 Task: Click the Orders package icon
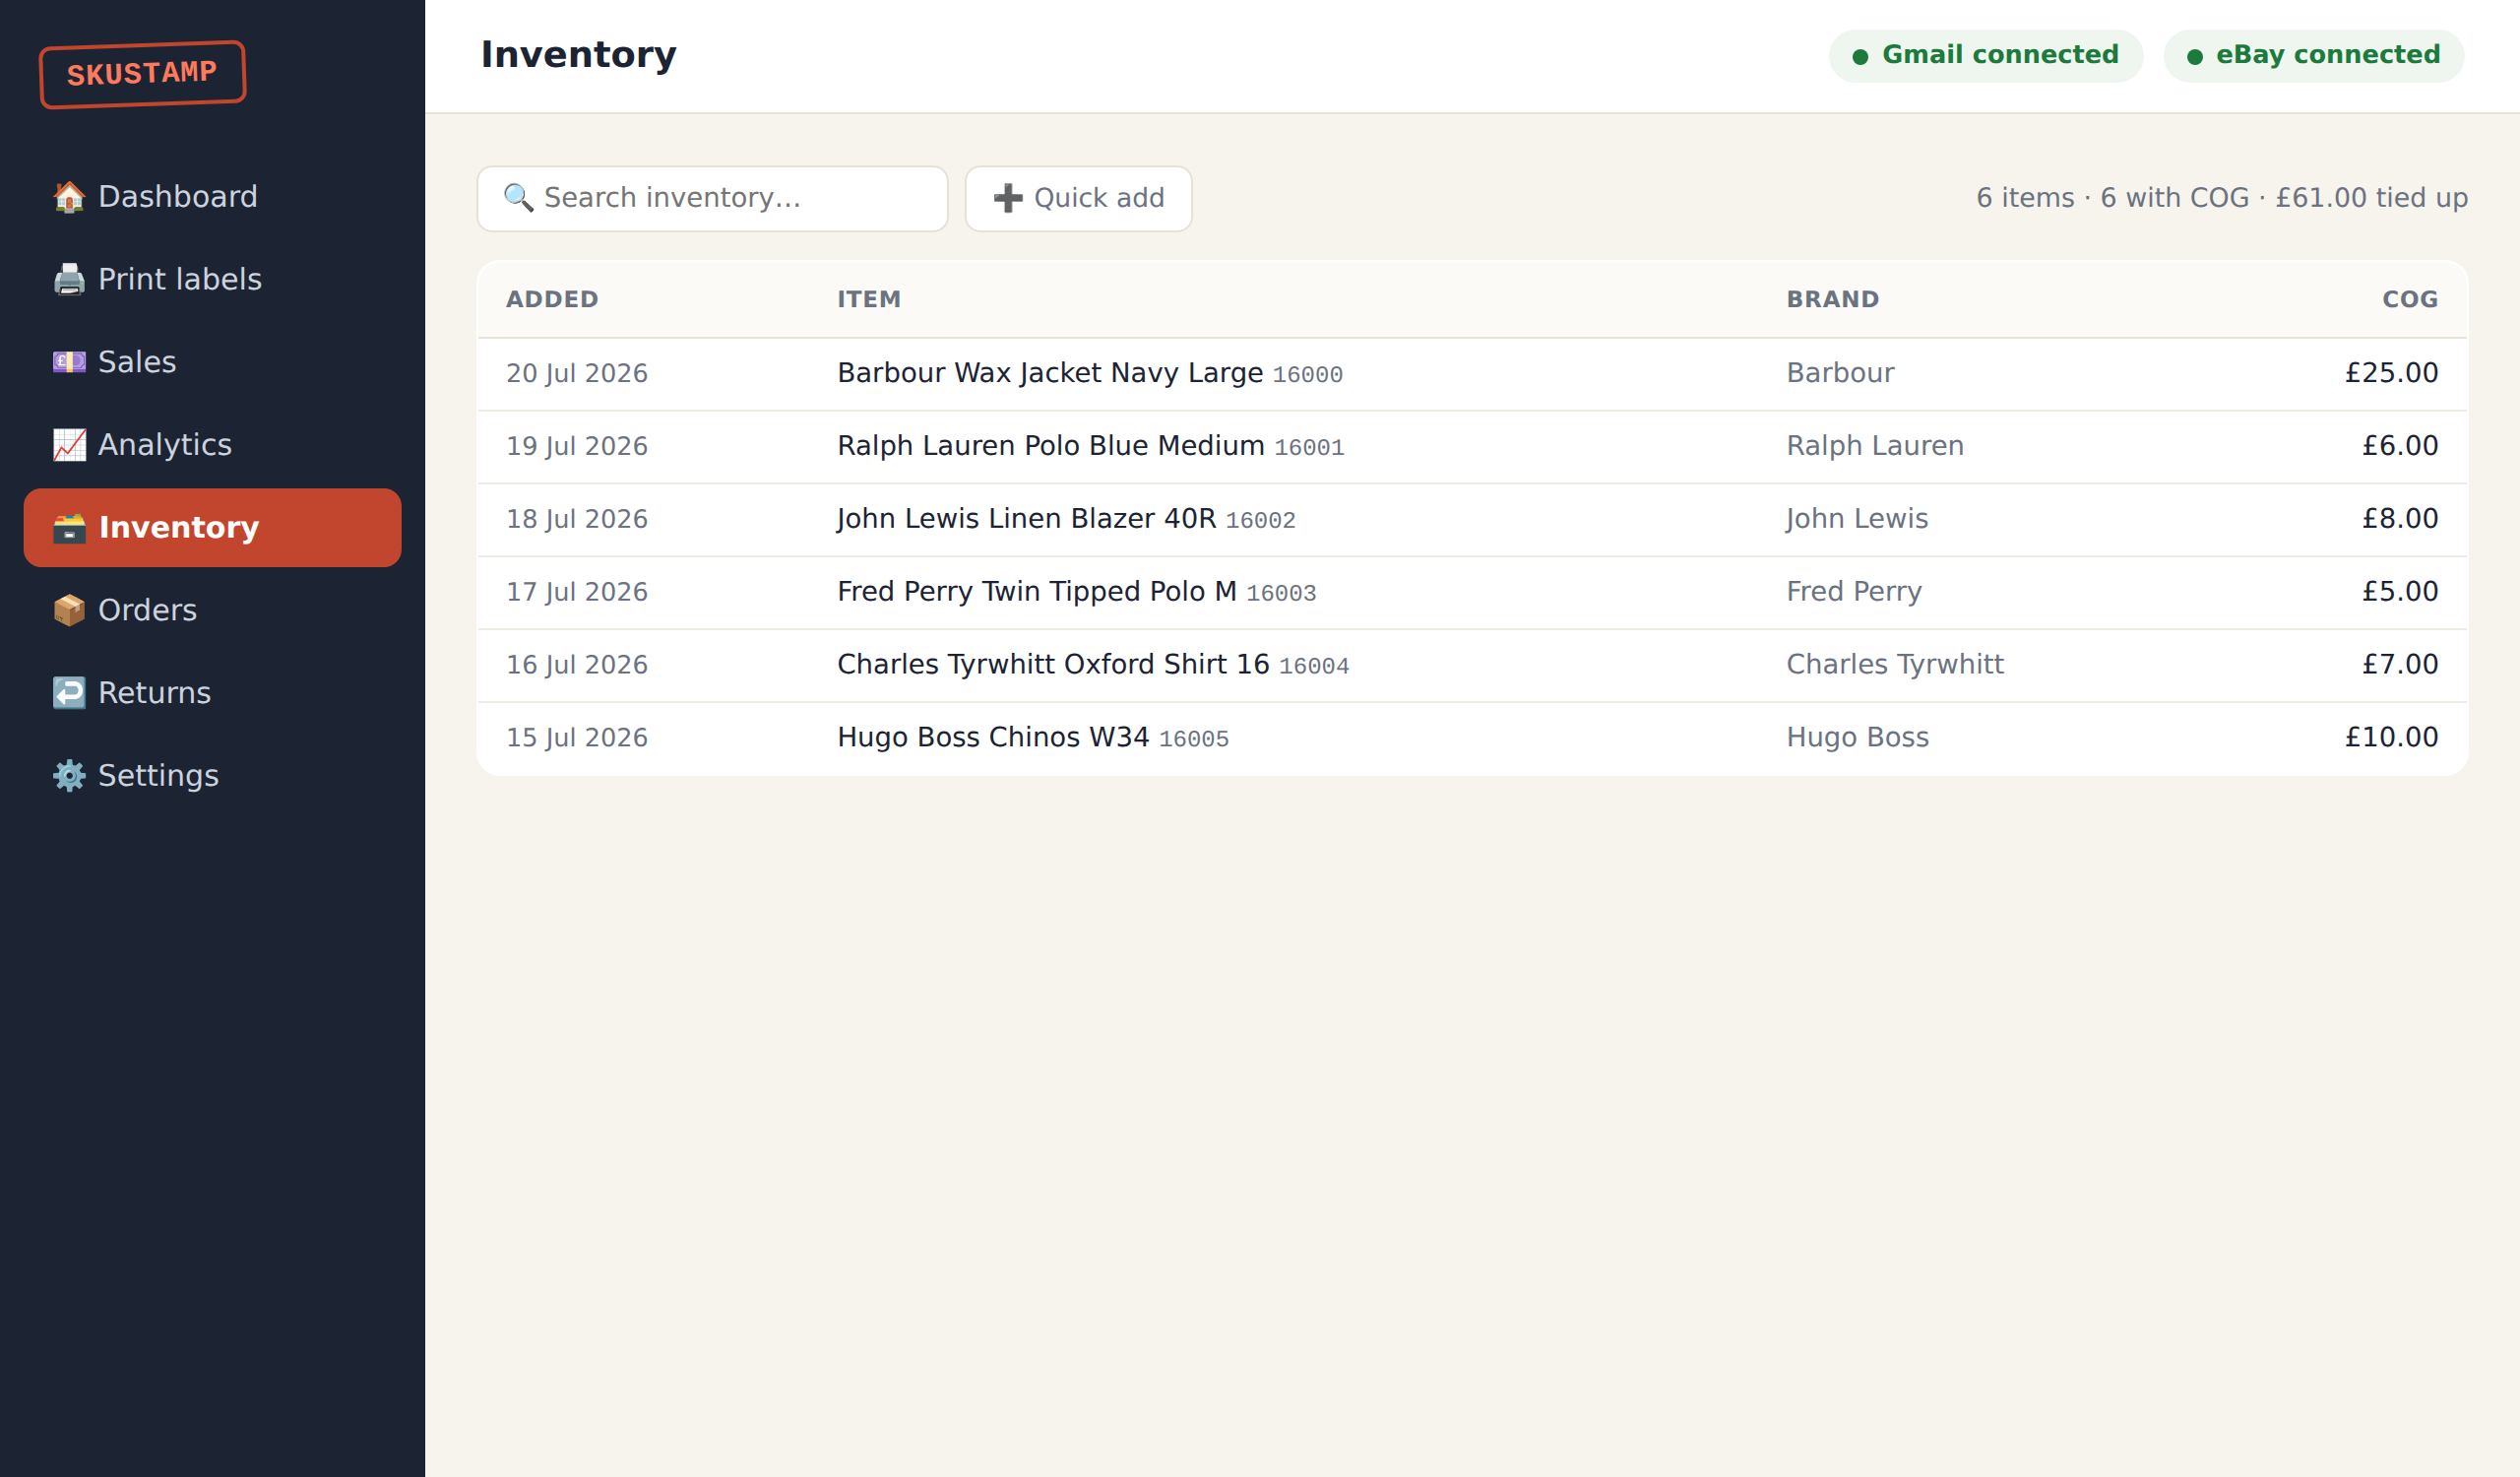click(x=69, y=610)
